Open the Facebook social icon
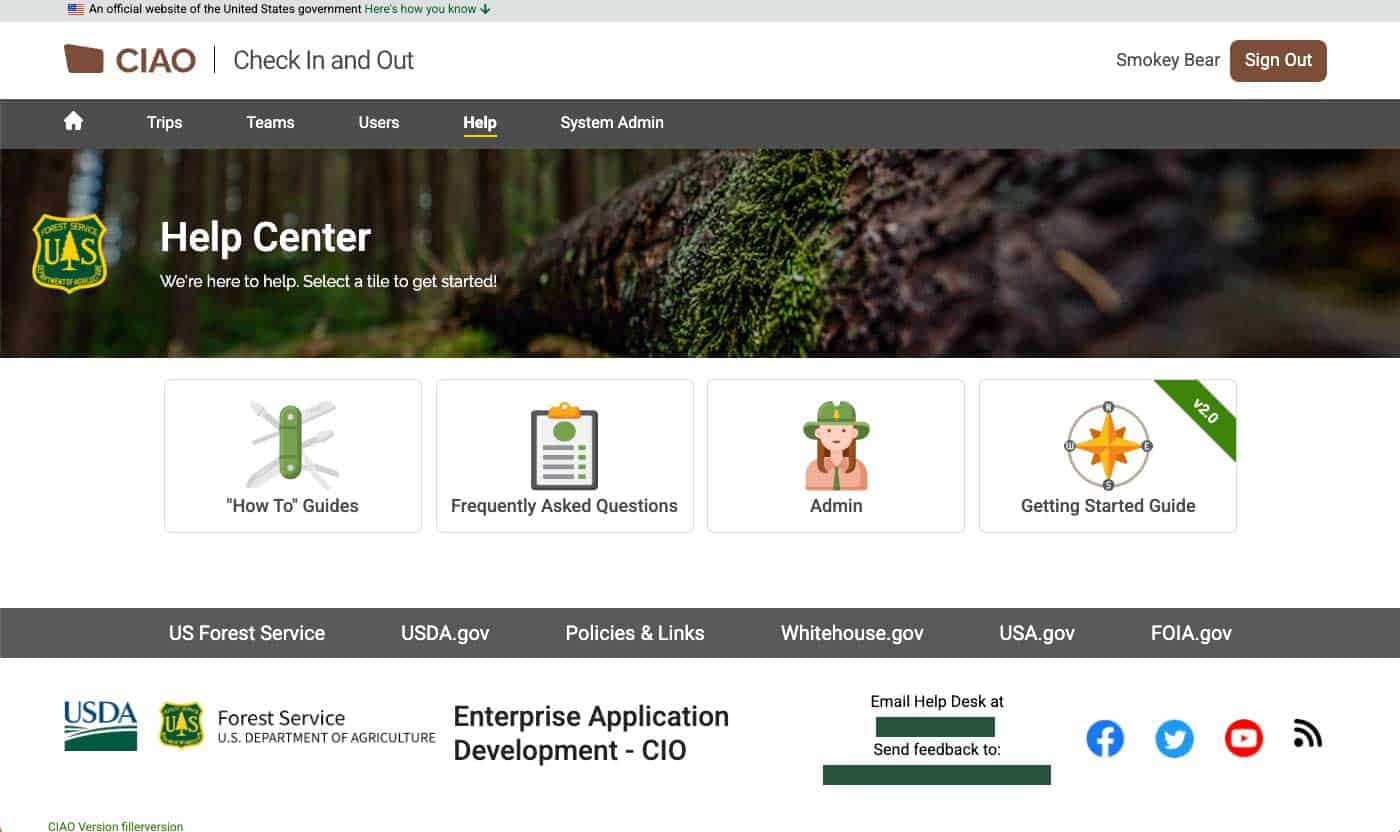Image resolution: width=1400 pixels, height=832 pixels. pyautogui.click(x=1105, y=739)
